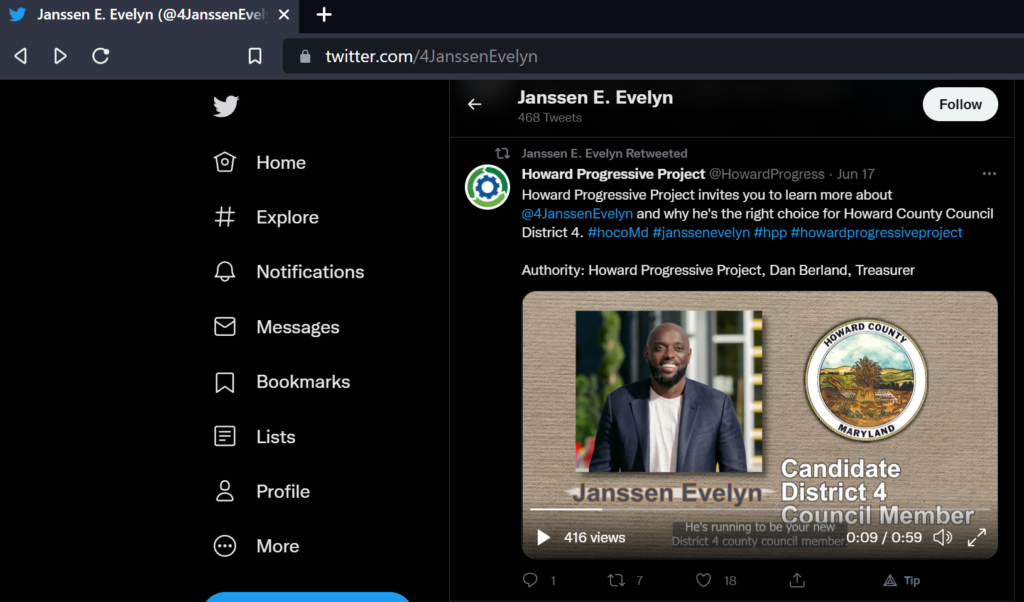Reload the page with refresh icon
The image size is (1024, 602).
pos(101,56)
